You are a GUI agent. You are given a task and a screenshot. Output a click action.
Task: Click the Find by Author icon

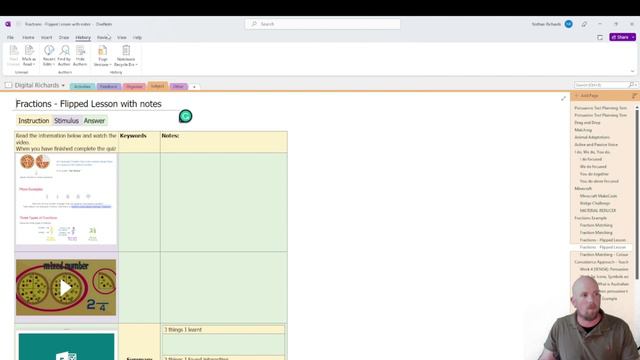click(x=64, y=51)
